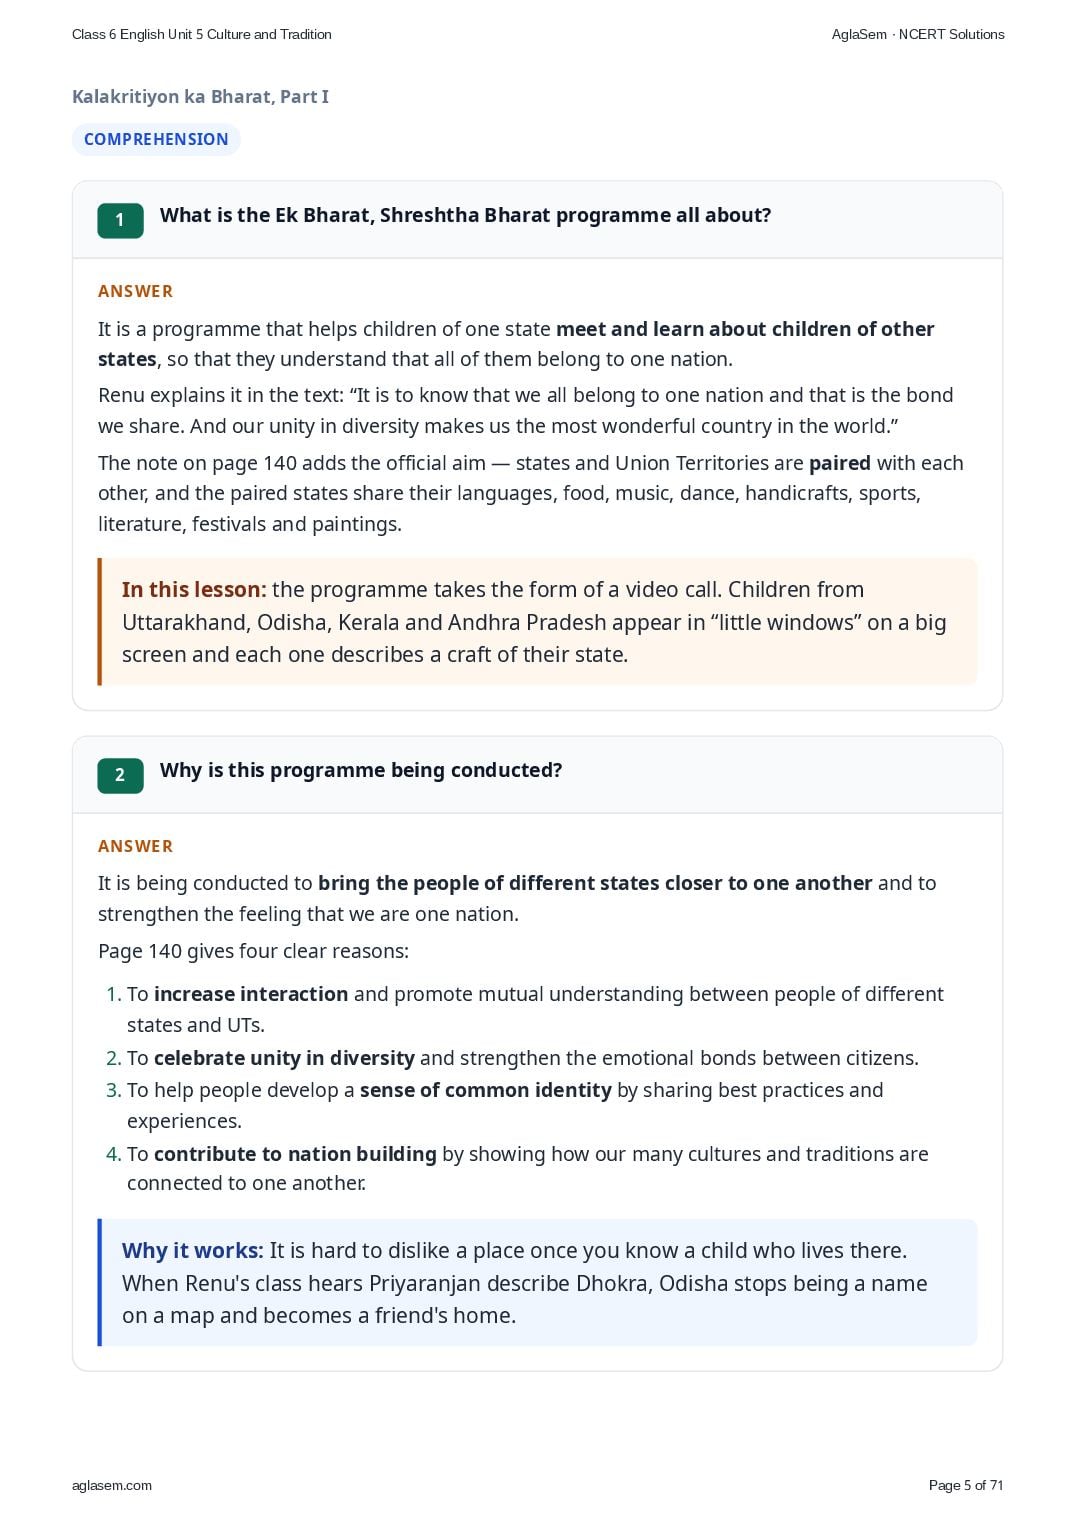Click list item 3 sense of common identity
The height and width of the screenshot is (1522, 1076).
[x=495, y=1105]
